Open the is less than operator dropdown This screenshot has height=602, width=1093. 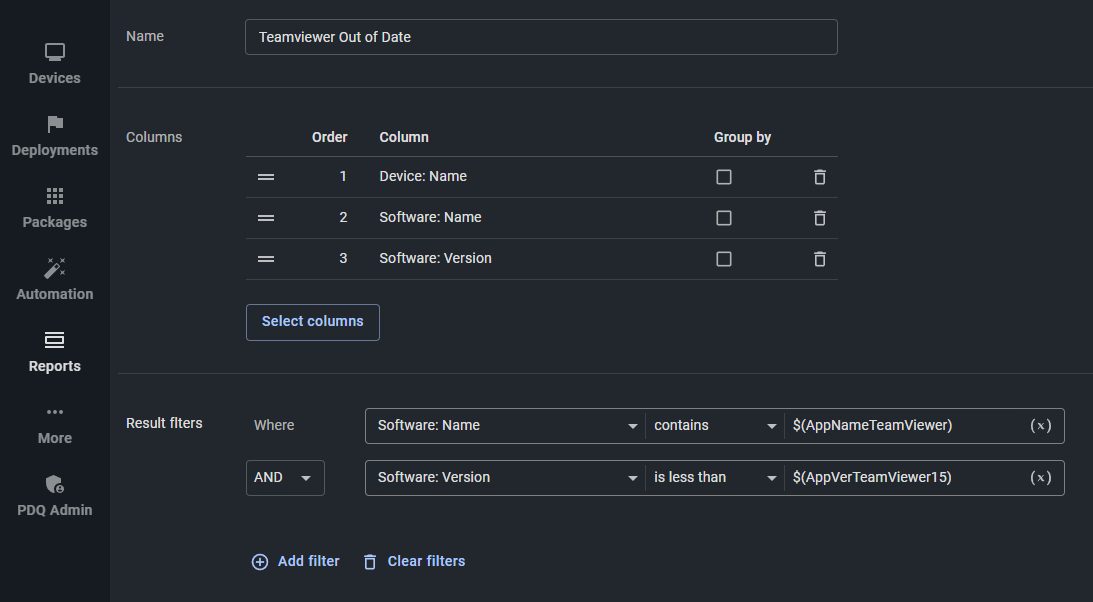point(715,477)
